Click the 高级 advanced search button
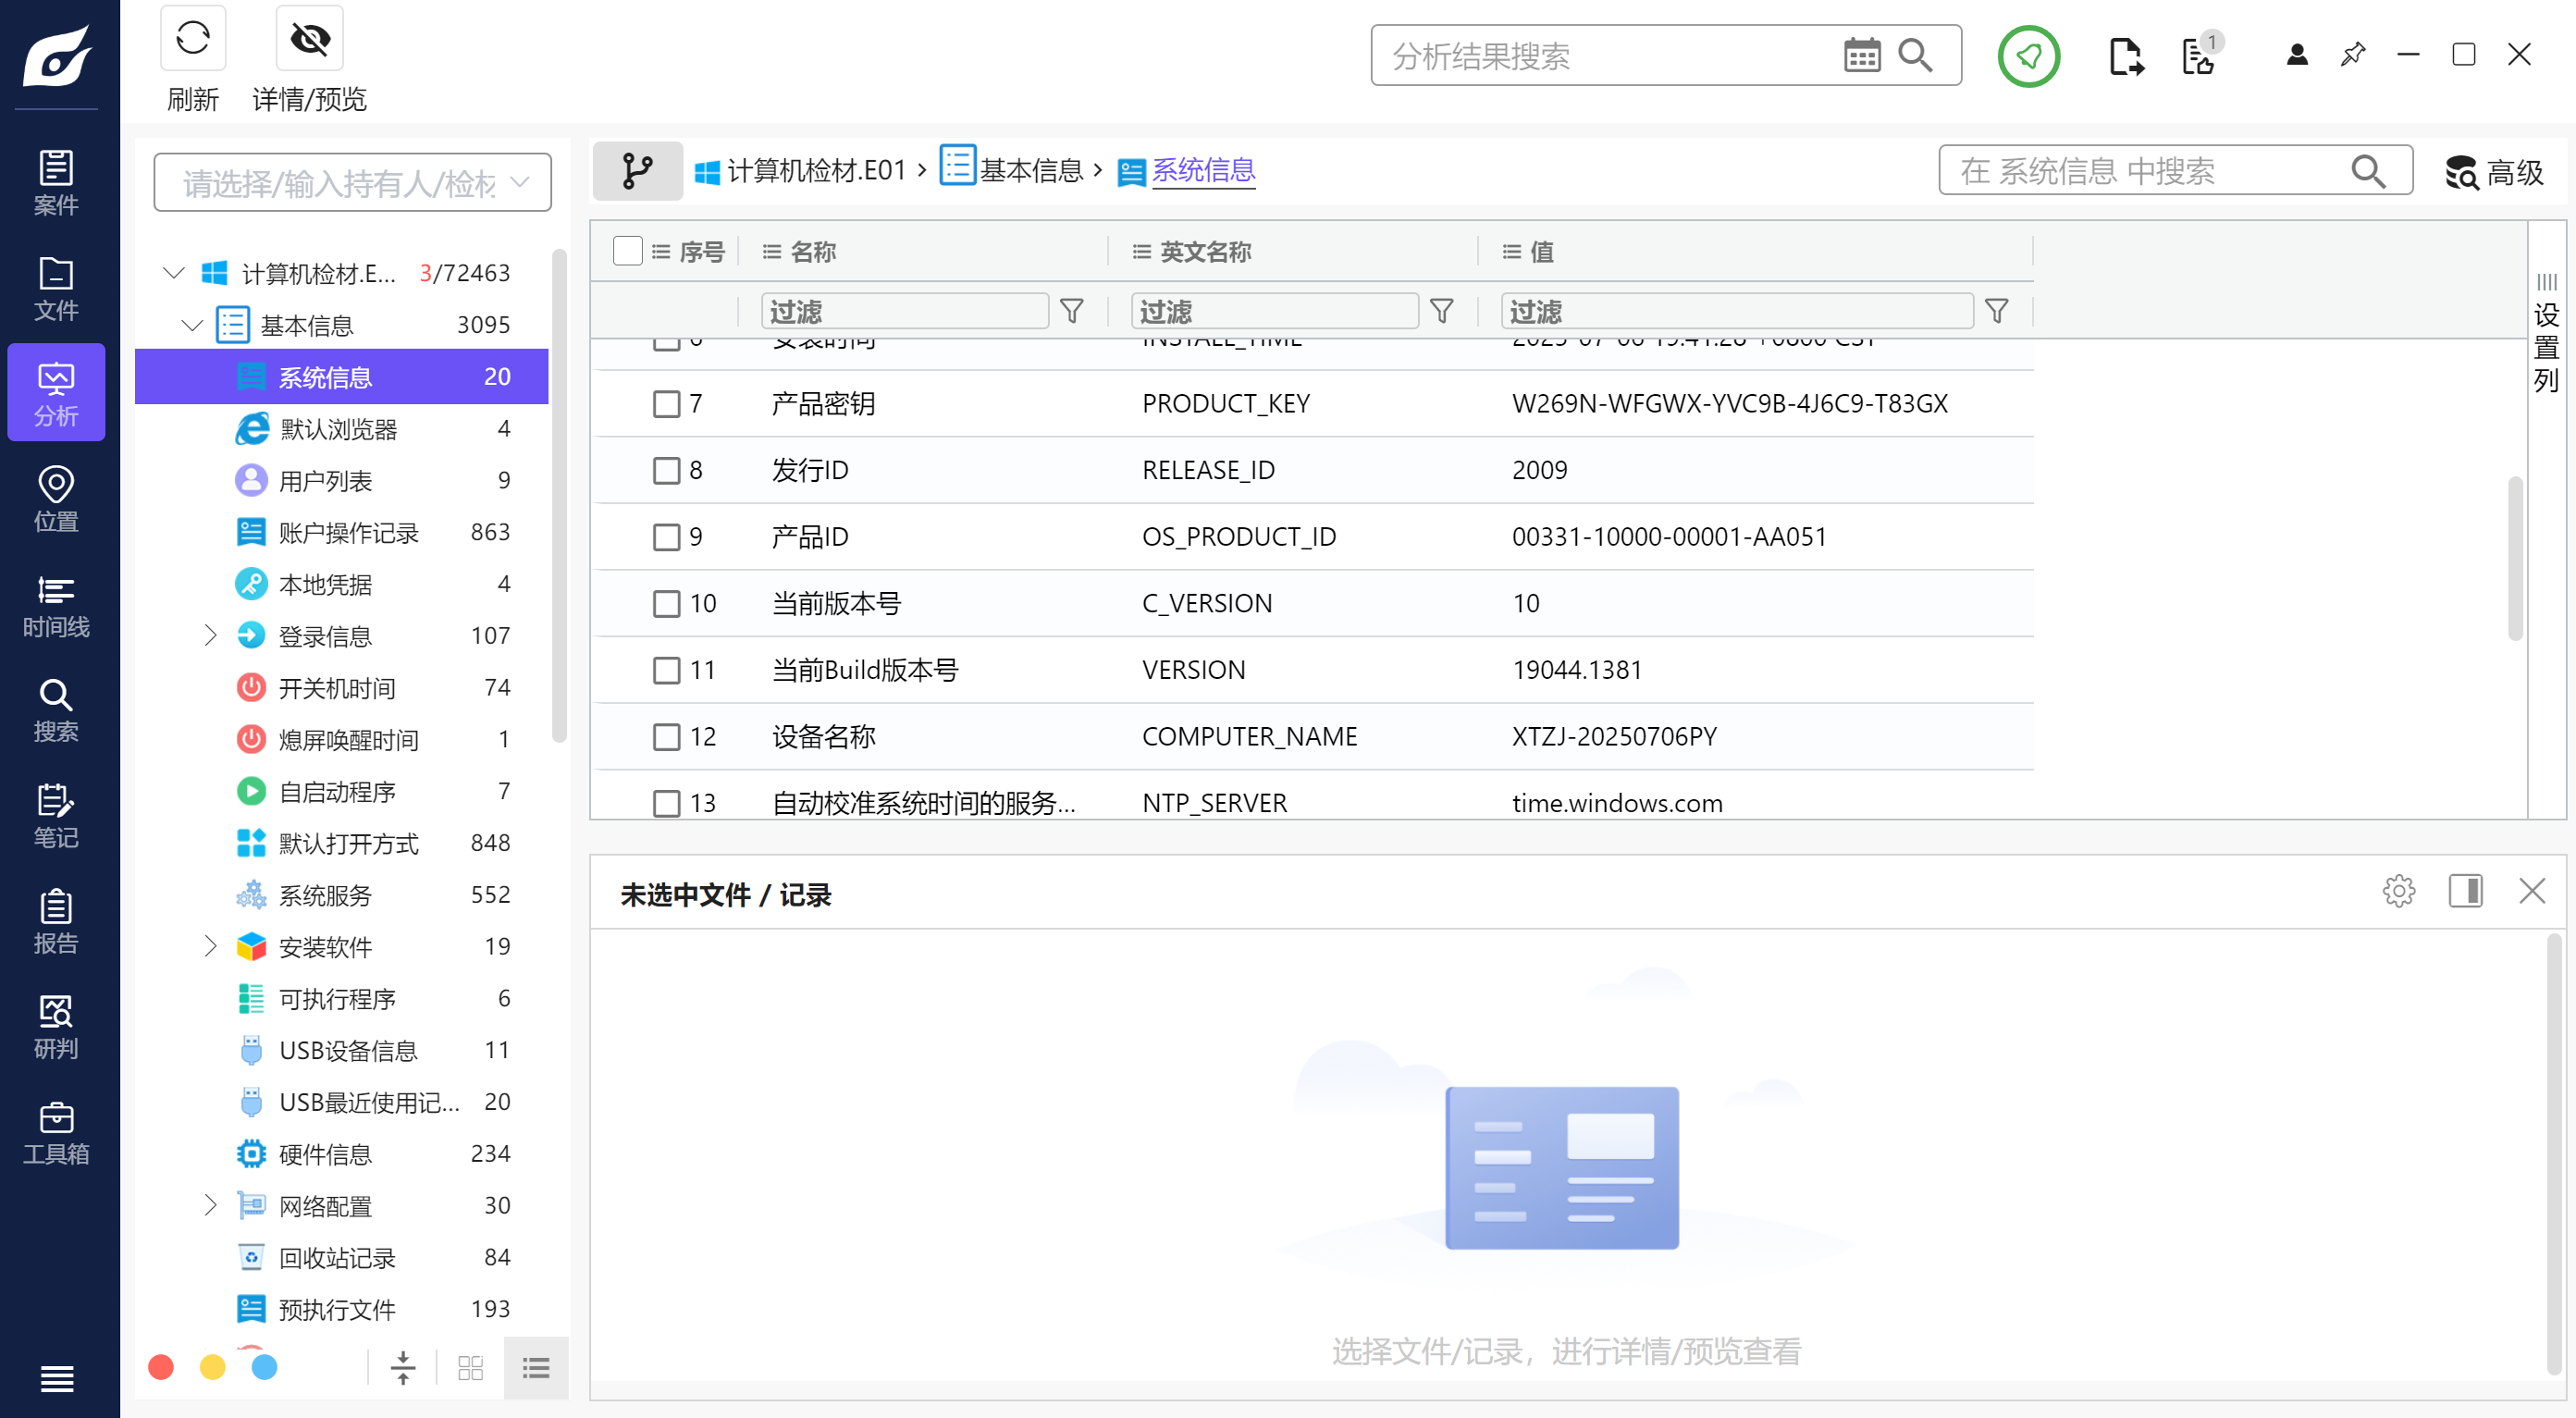 click(x=2494, y=172)
